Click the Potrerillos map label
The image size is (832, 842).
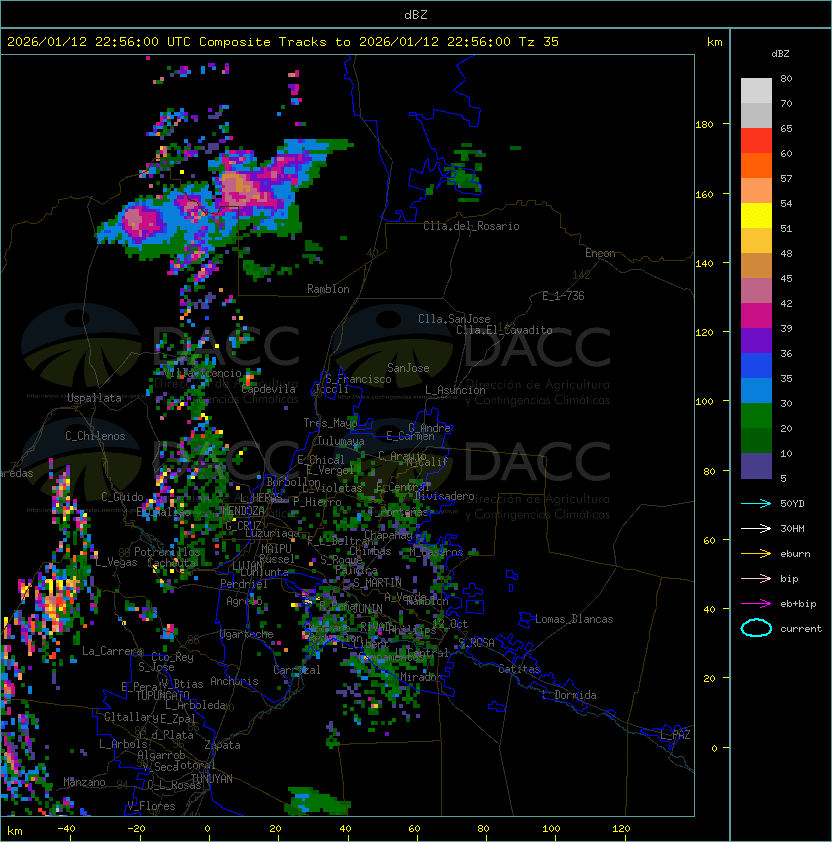[x=167, y=552]
